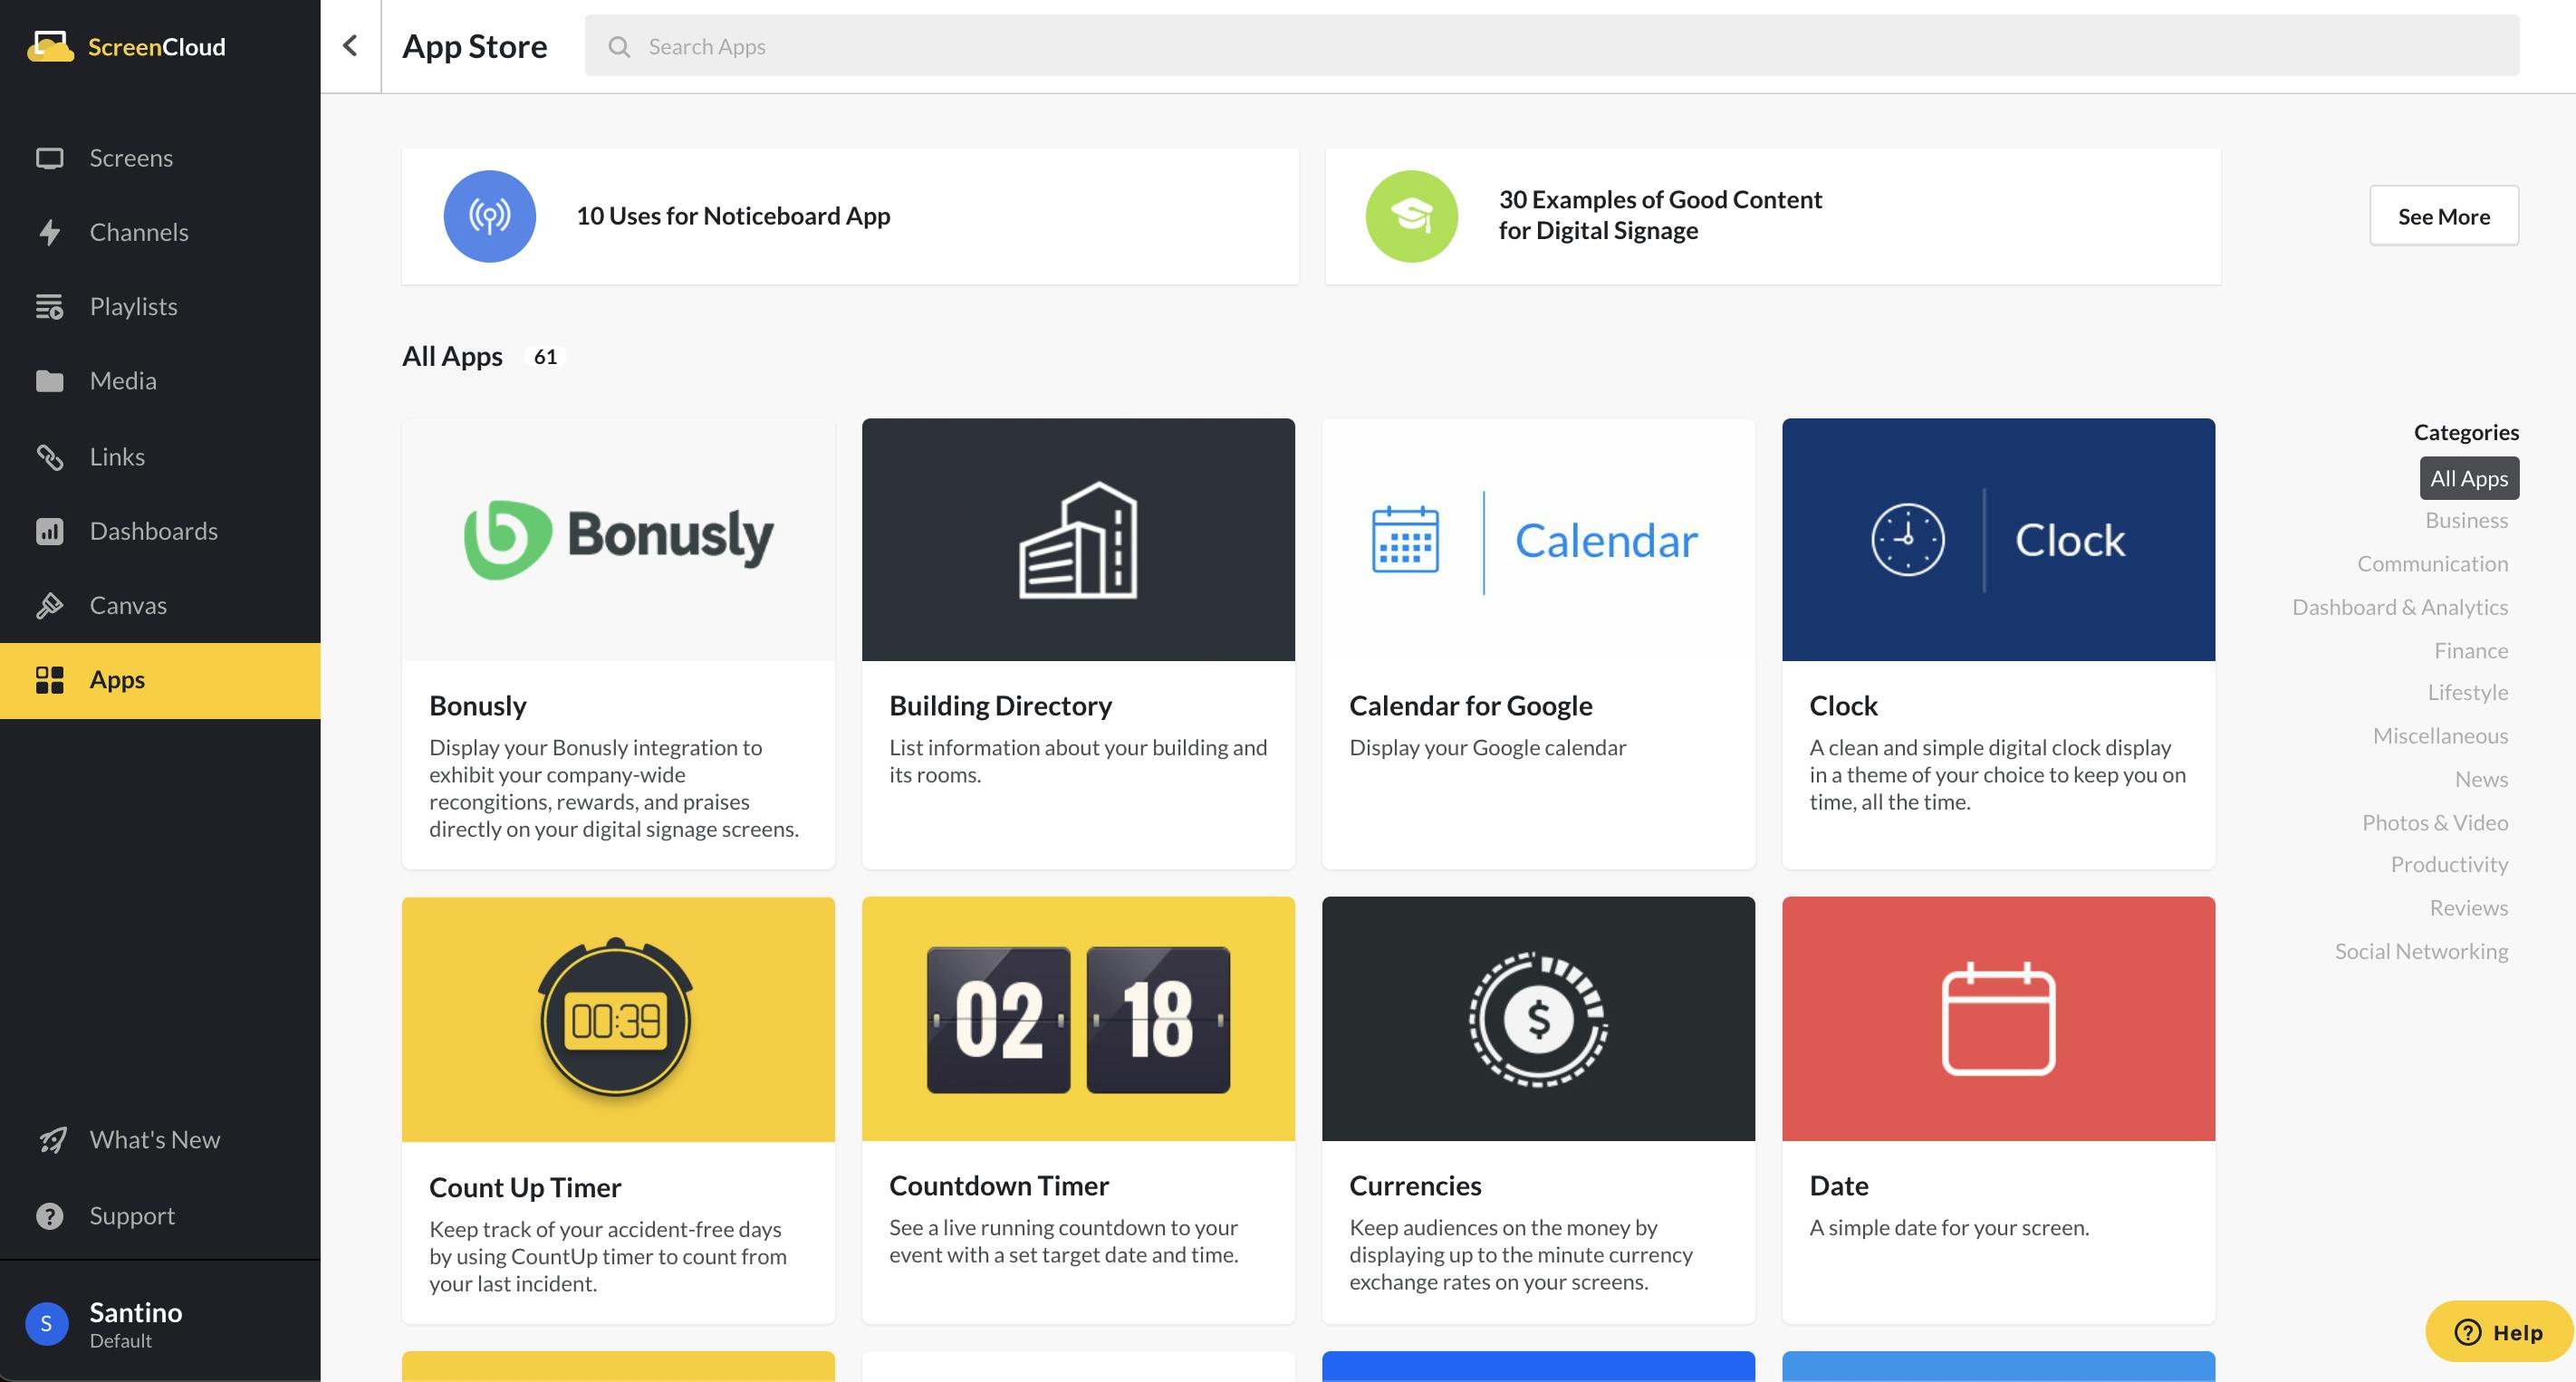2576x1382 pixels.
Task: Click the ScreenCloud logo icon
Action: click(50, 46)
